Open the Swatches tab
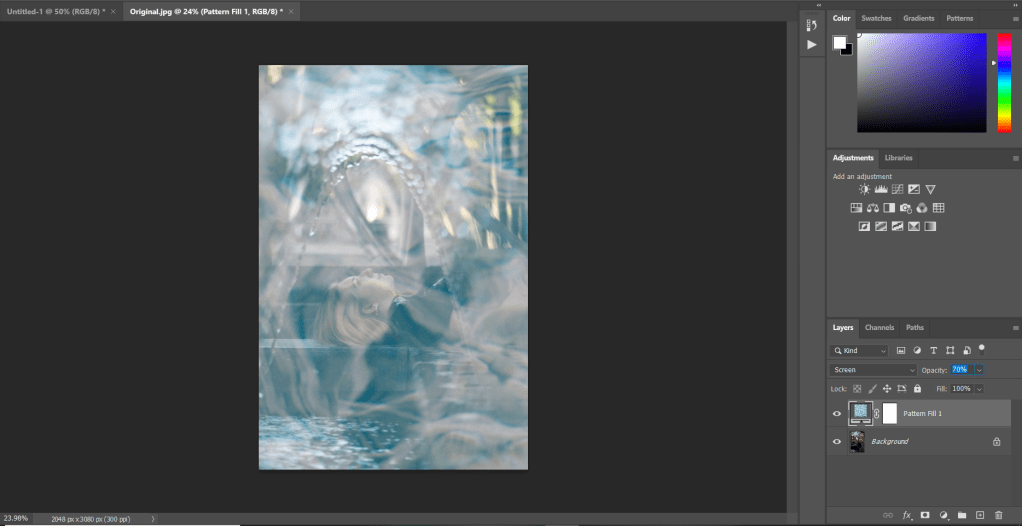Image resolution: width=1022 pixels, height=526 pixels. [876, 18]
